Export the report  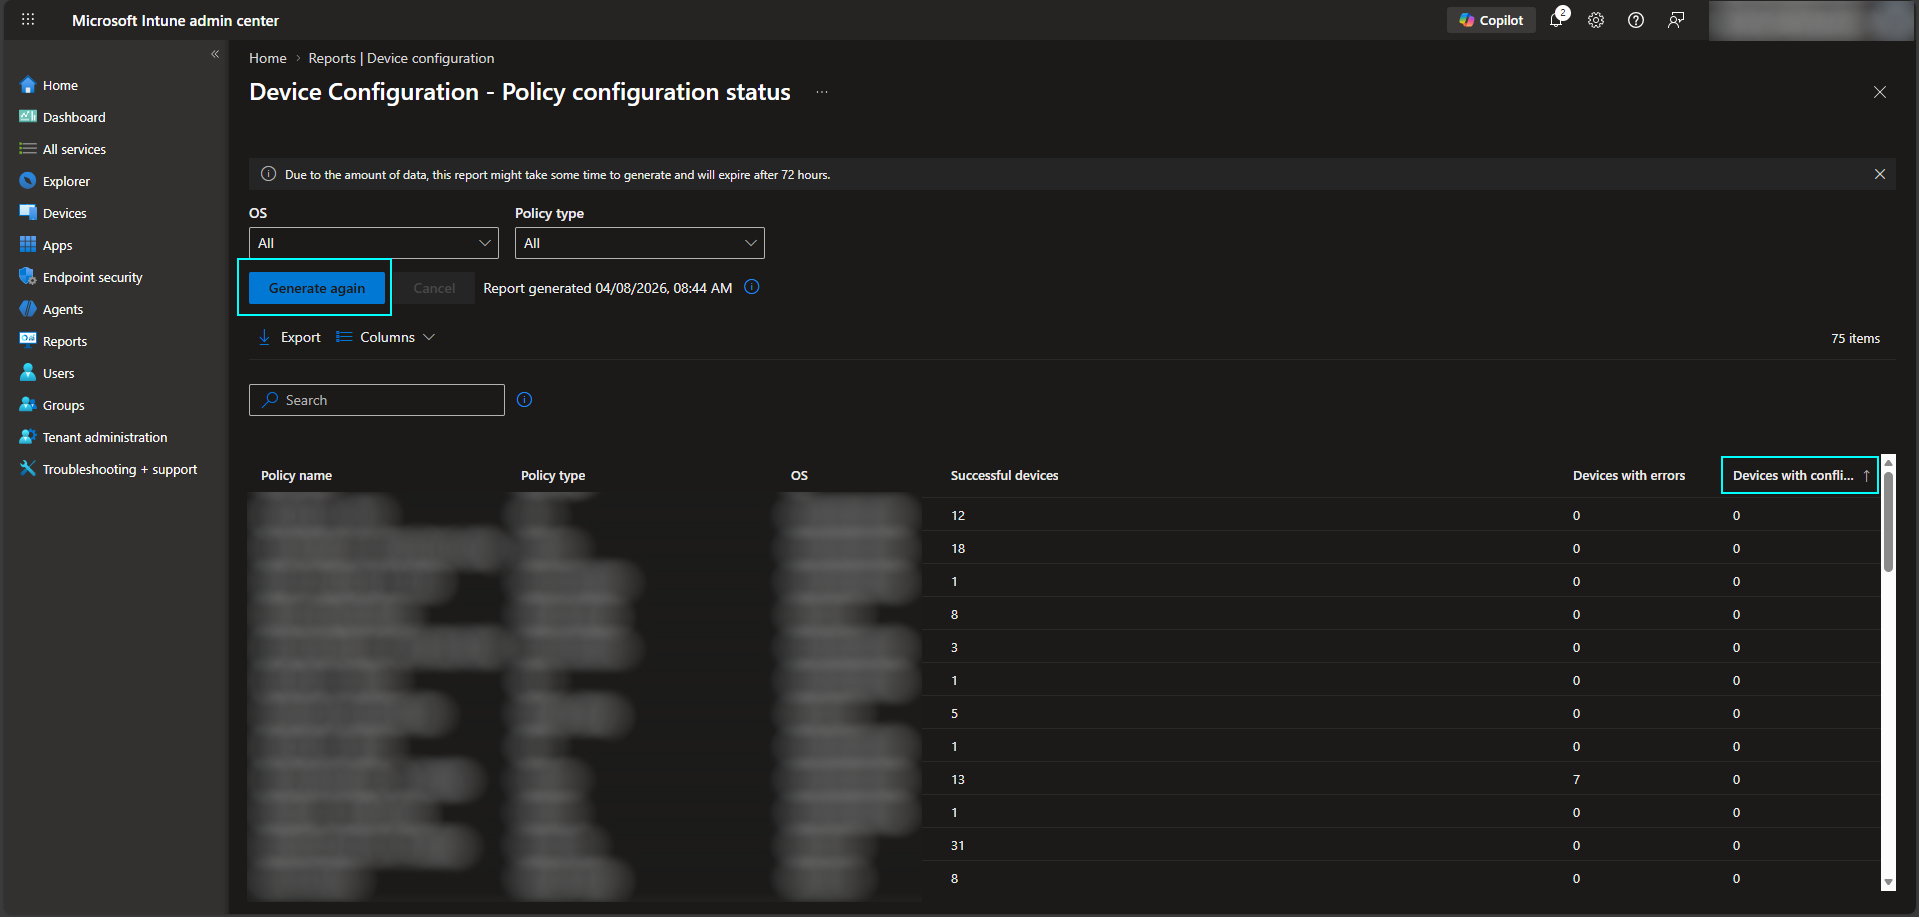[x=289, y=337]
